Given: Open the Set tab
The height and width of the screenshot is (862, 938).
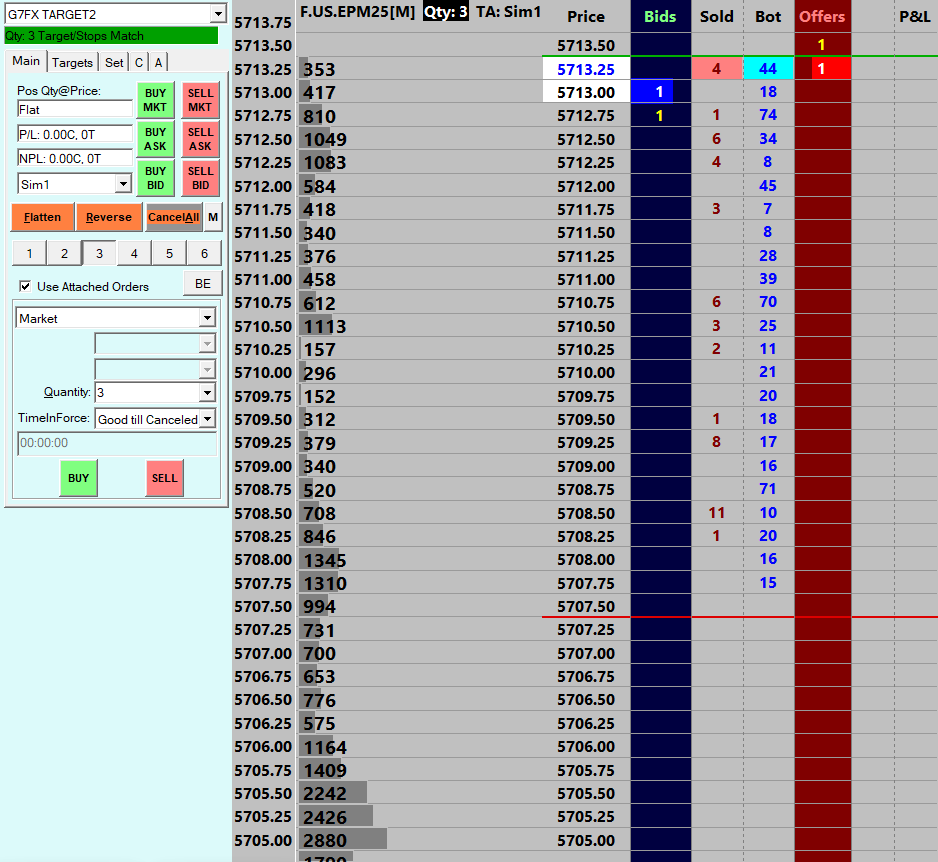Looking at the screenshot, I should point(114,62).
